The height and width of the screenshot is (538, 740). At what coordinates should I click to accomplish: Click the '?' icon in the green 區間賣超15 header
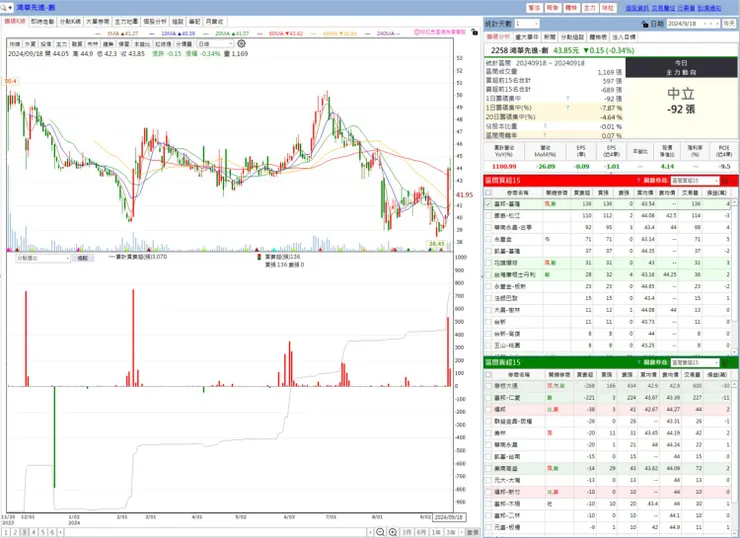[x=639, y=362]
